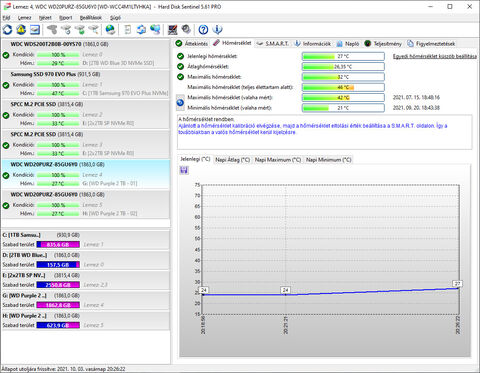Click the blue question mark Help icon
Image resolution: width=480 pixels, height=373 pixels.
tap(203, 30)
